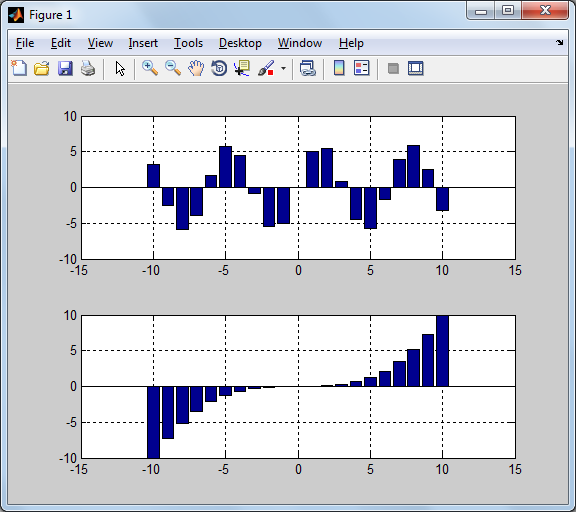576x512 pixels.
Task: Expand the toolbar dock arrow at top right
Action: pyautogui.click(x=559, y=43)
